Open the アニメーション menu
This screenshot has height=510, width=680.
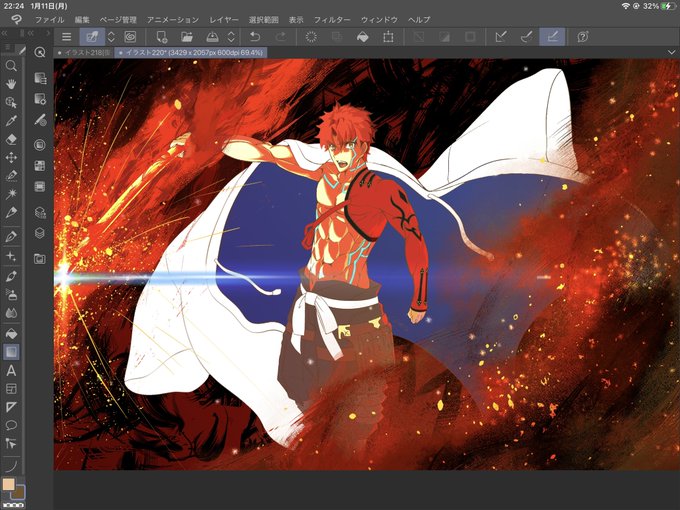pos(173,20)
